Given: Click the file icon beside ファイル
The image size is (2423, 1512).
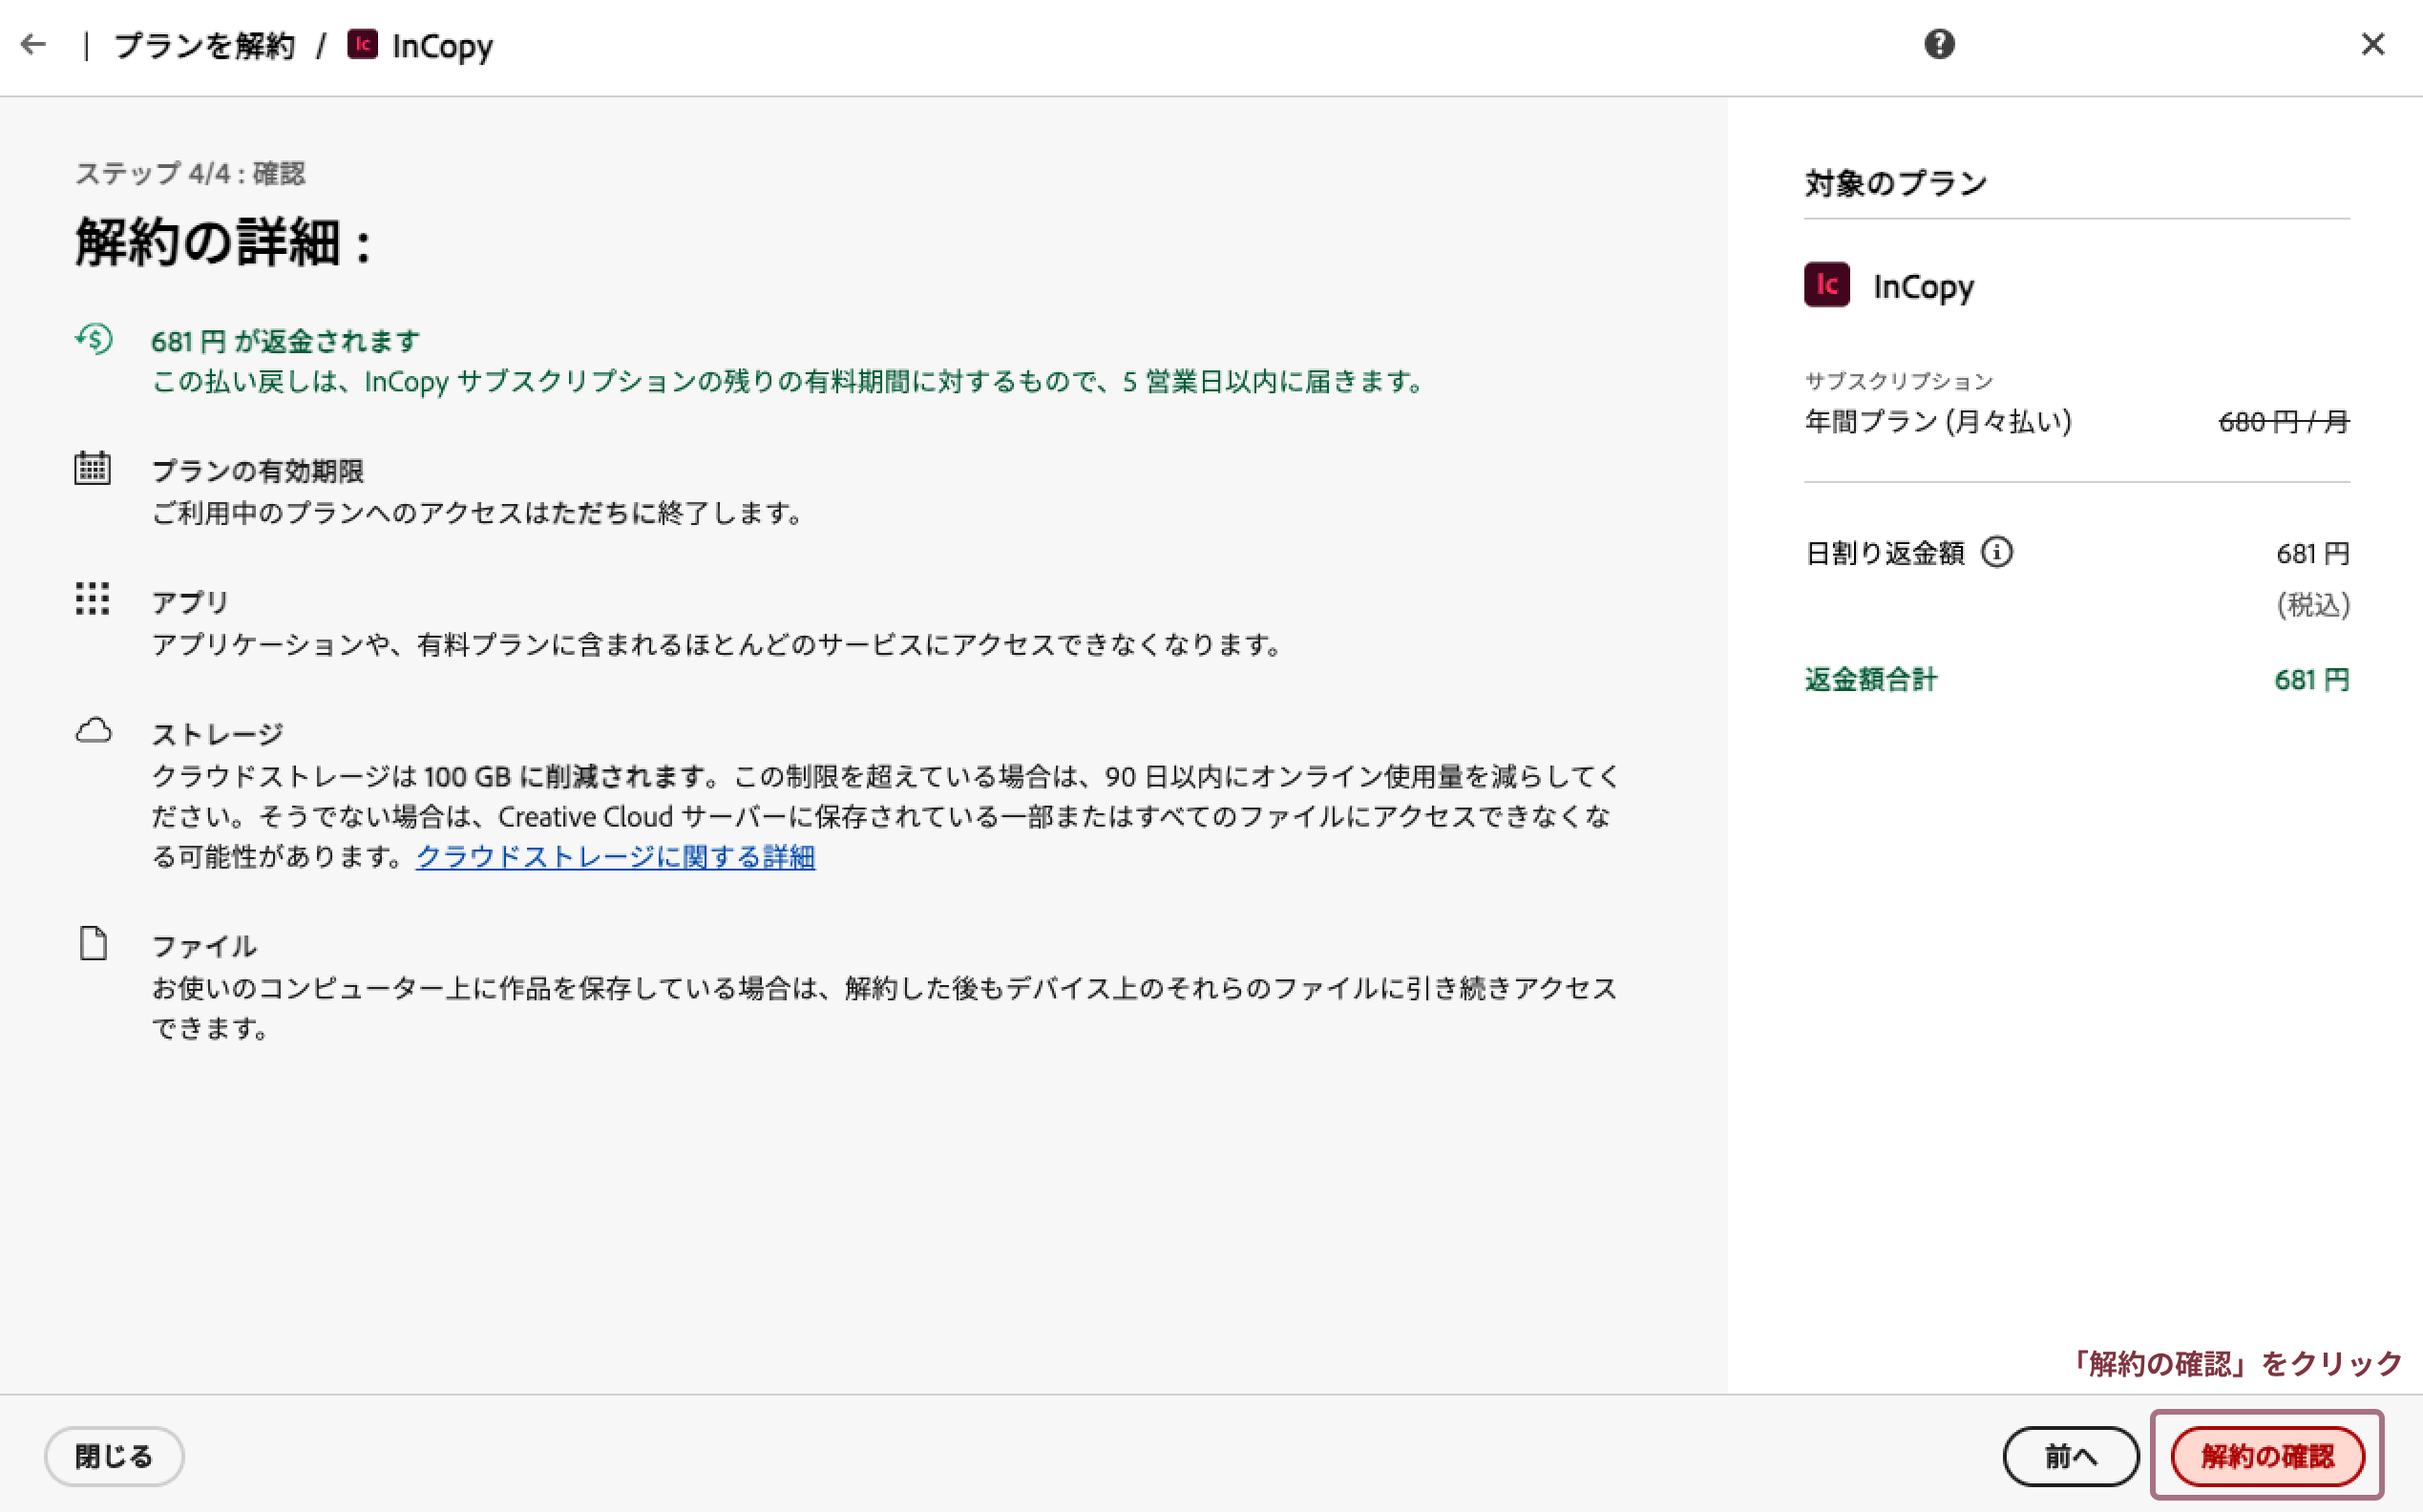Looking at the screenshot, I should tap(93, 942).
